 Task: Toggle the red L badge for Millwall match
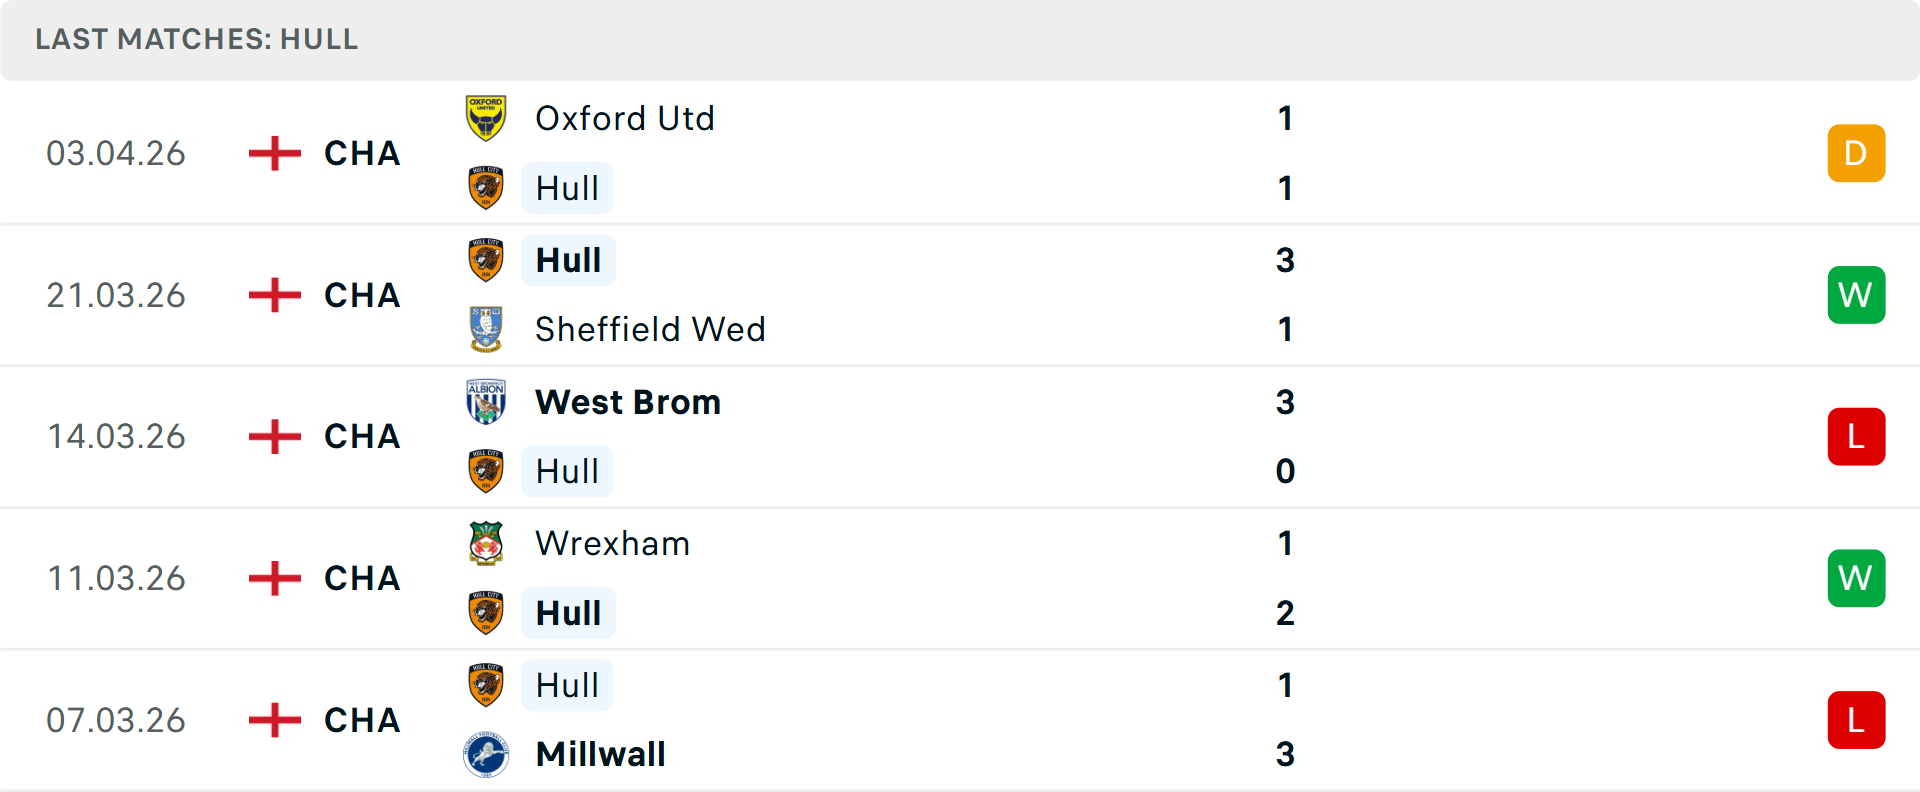coord(1856,720)
